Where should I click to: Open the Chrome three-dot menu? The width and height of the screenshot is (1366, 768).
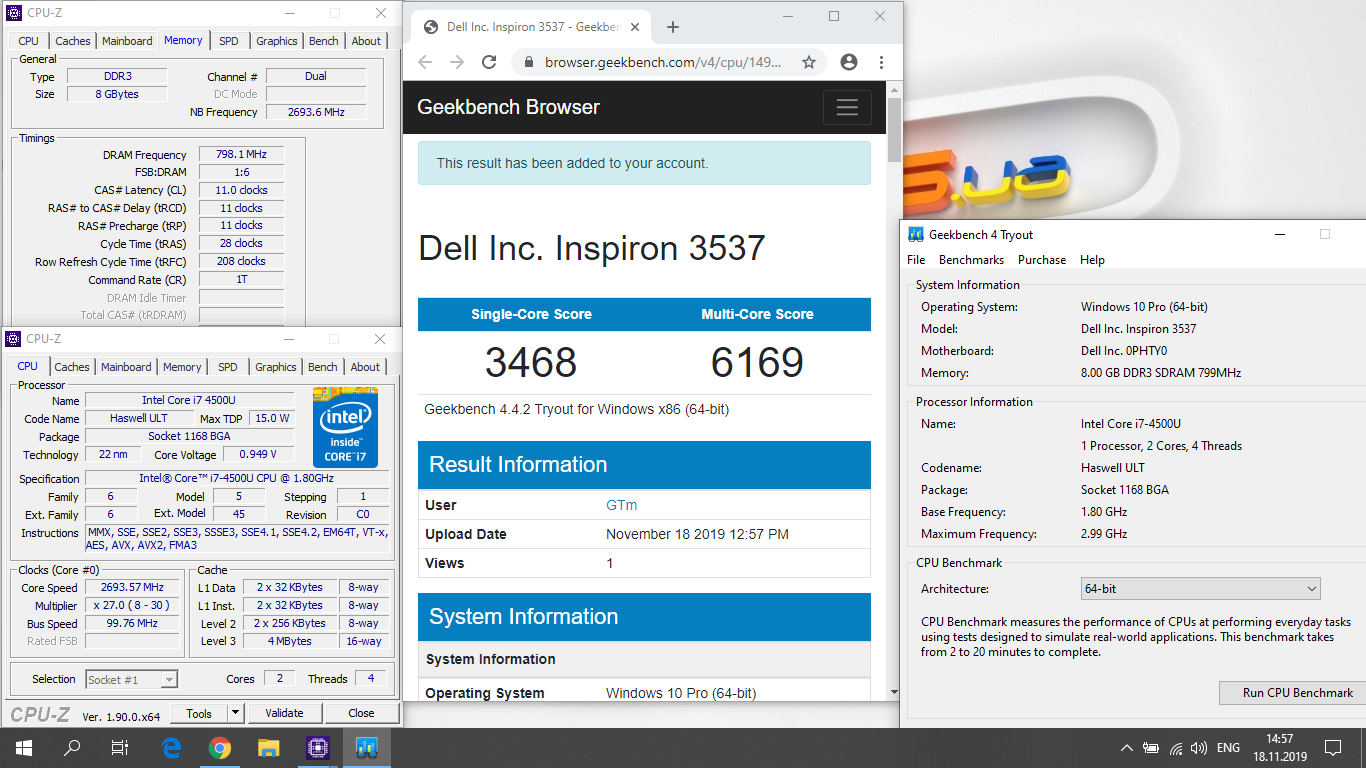[x=881, y=62]
